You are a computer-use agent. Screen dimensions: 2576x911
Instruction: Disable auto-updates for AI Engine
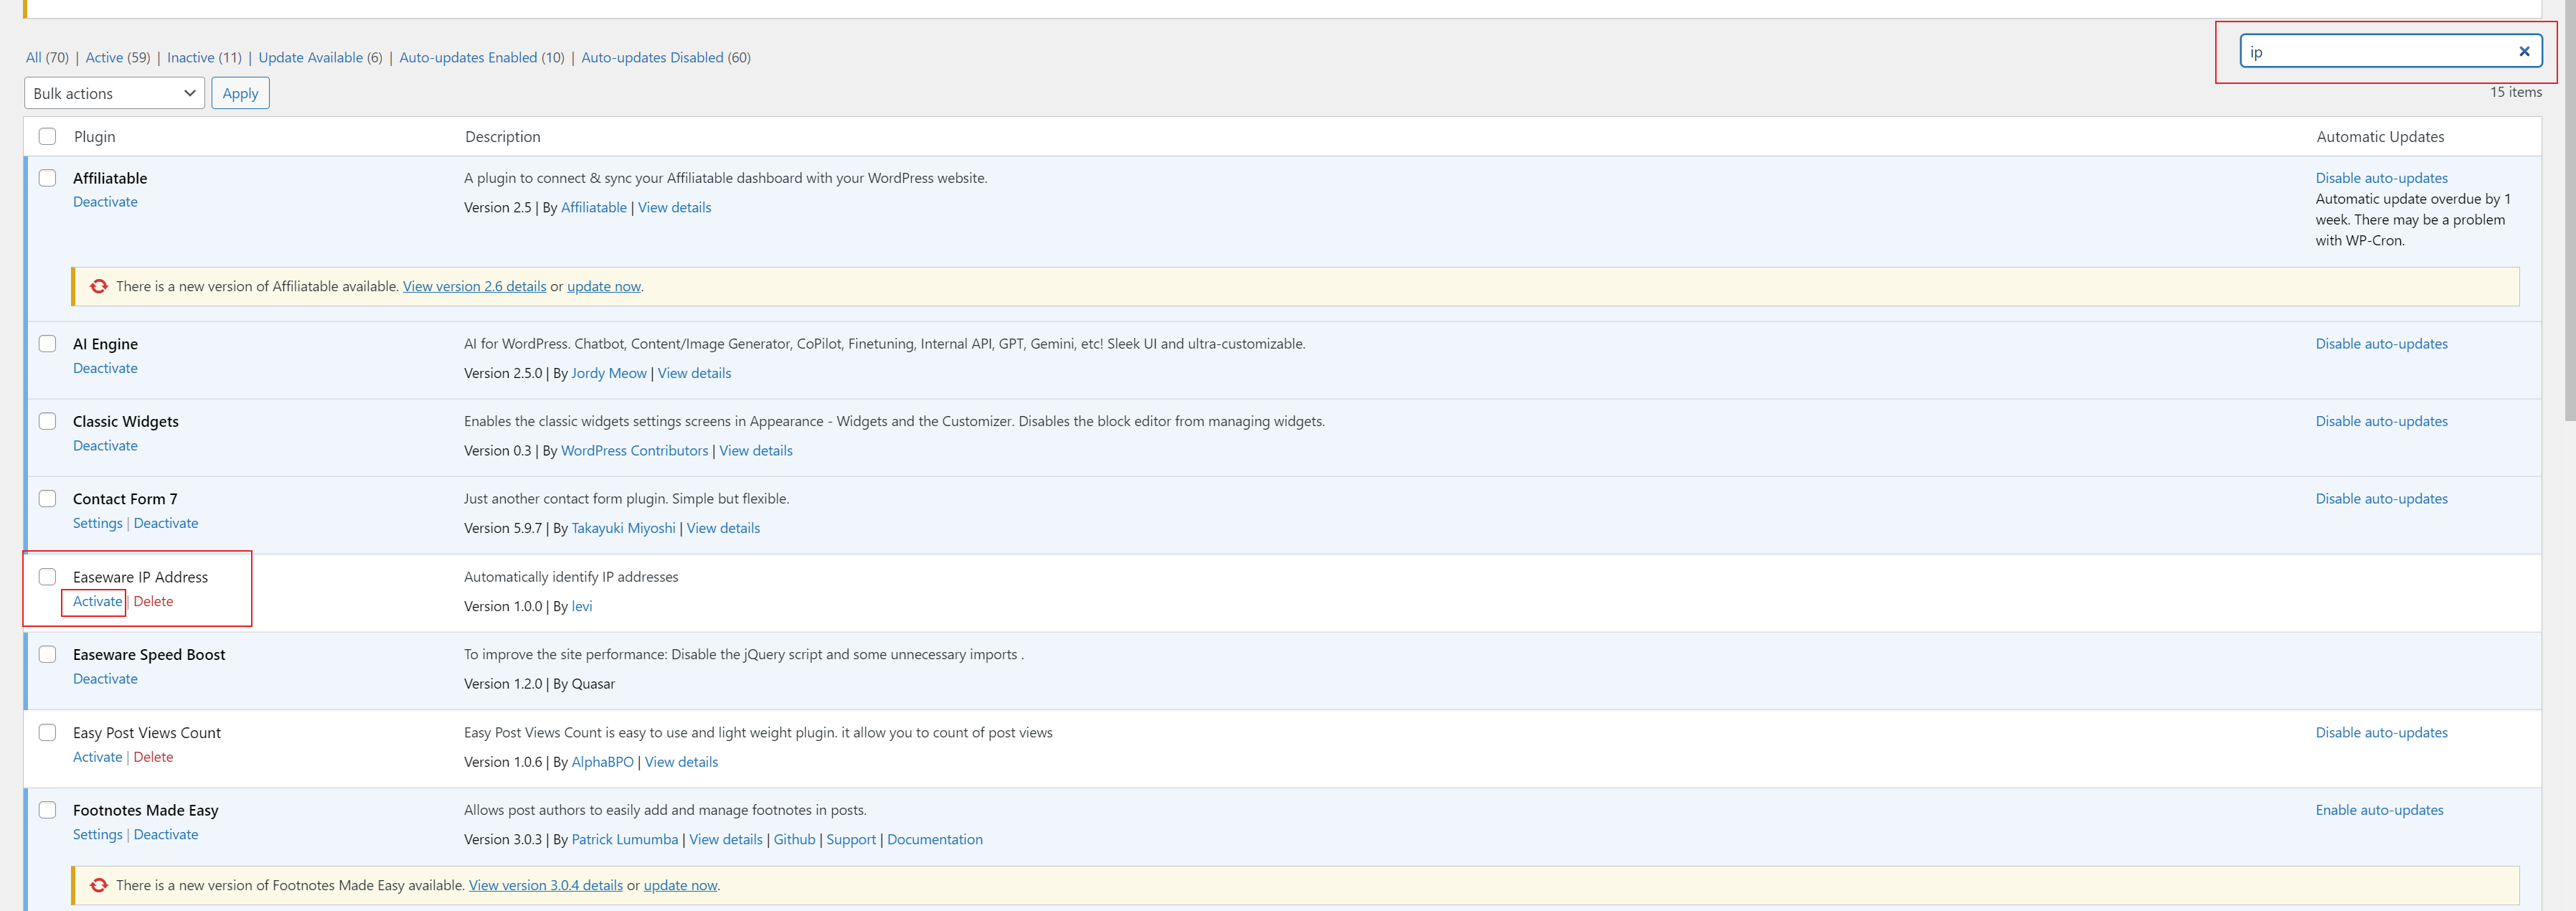click(2381, 344)
